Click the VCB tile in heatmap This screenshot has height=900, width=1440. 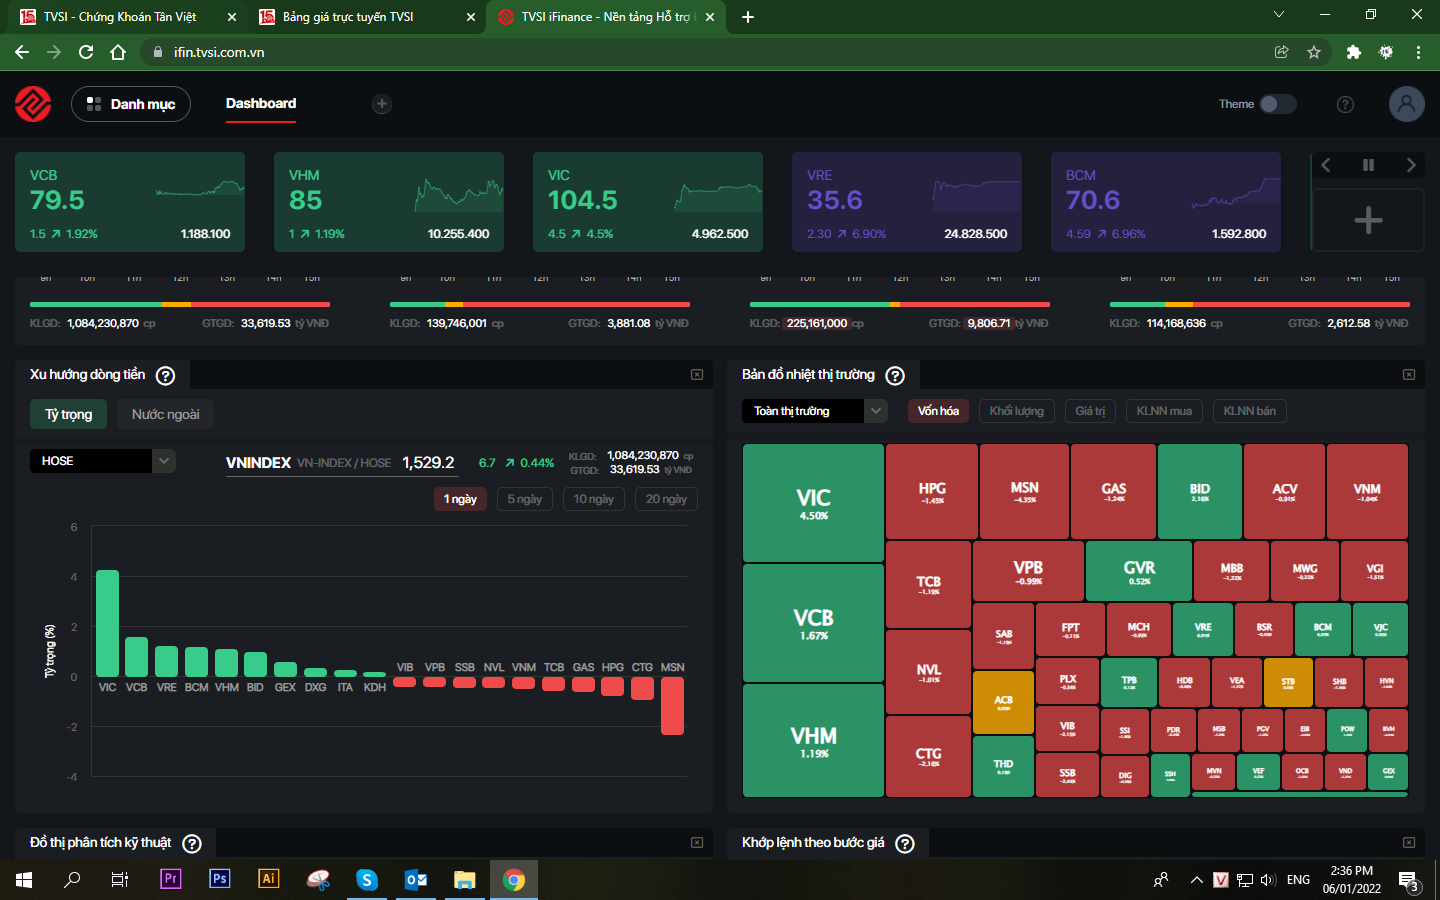[813, 623]
